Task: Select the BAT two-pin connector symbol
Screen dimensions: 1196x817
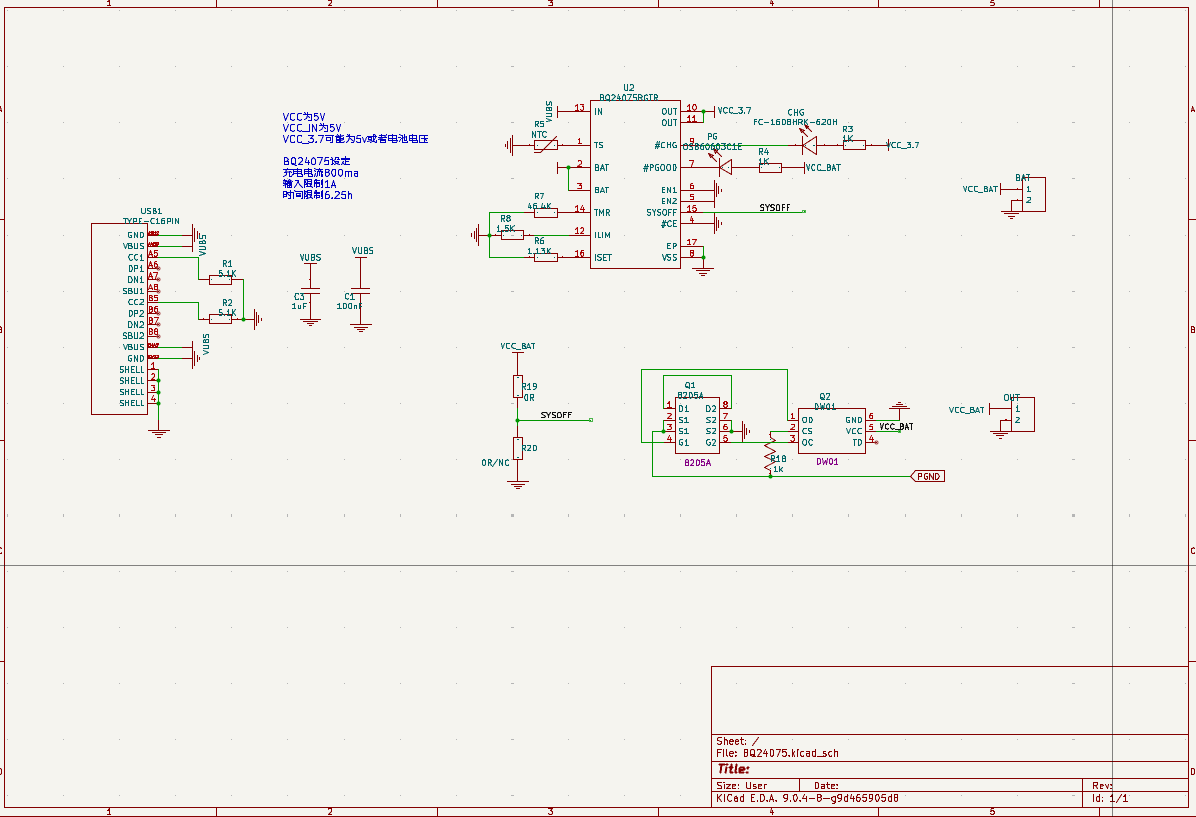Action: [1033, 195]
